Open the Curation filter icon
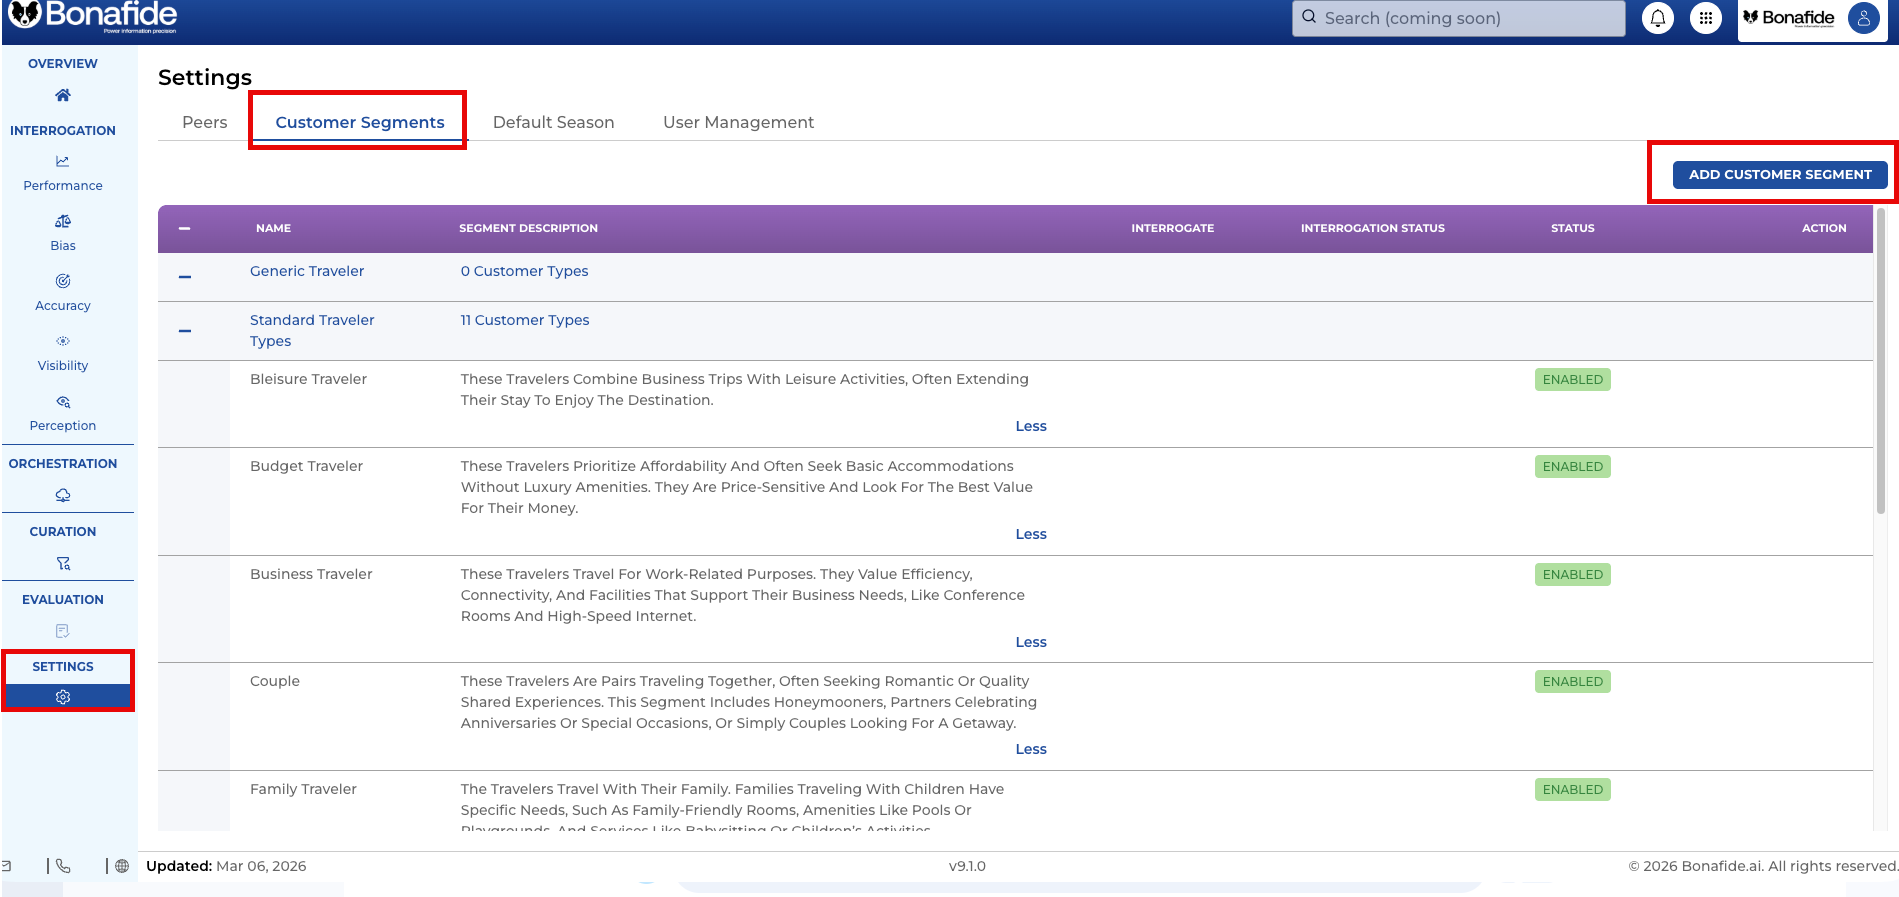1899x897 pixels. click(63, 563)
